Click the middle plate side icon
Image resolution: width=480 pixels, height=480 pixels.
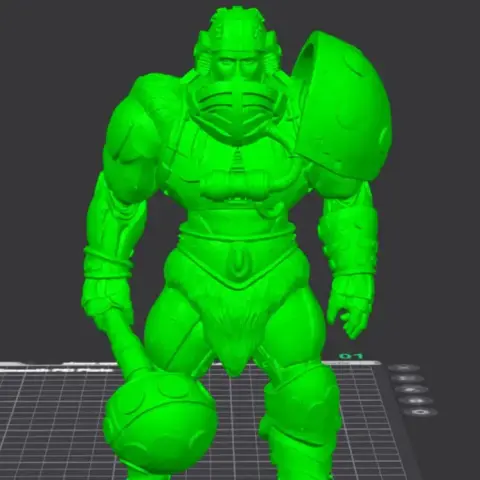click(412, 389)
